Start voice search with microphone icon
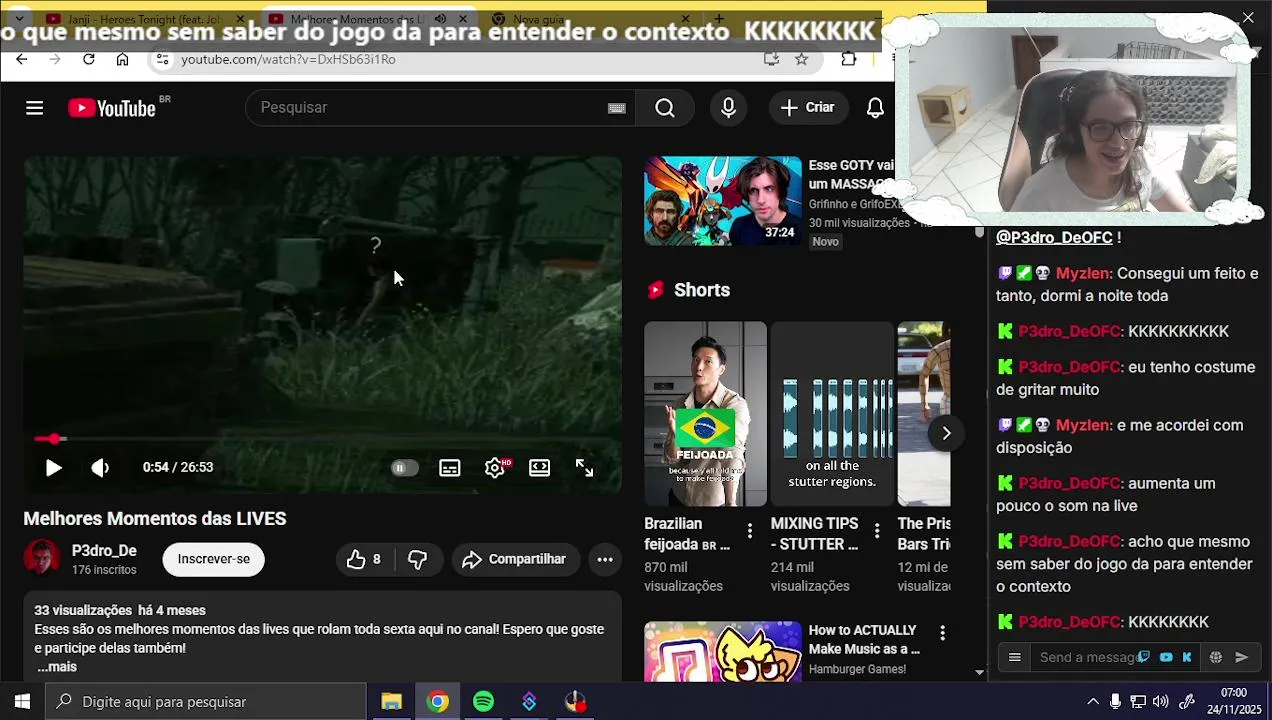 [728, 108]
